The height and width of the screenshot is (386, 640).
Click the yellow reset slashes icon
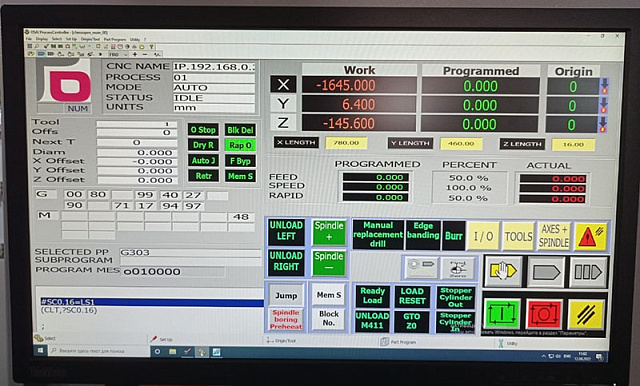(586, 314)
